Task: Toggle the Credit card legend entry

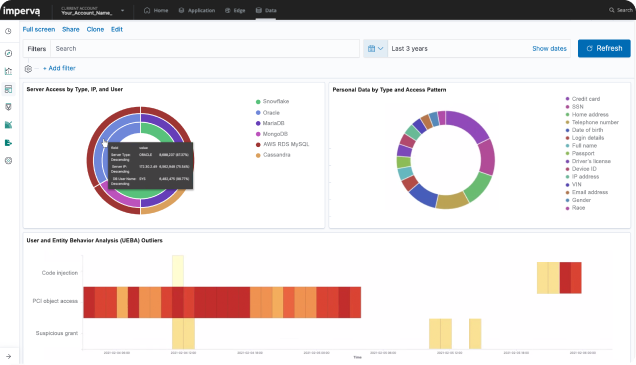Action: point(582,99)
